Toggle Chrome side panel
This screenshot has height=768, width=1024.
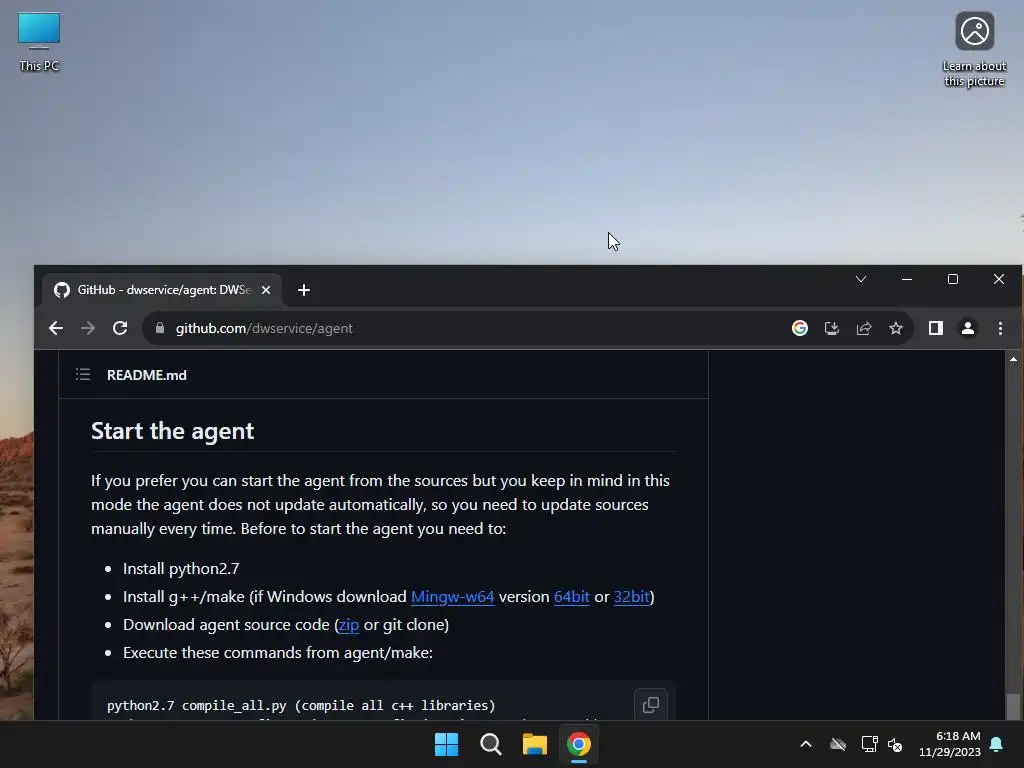coord(935,328)
